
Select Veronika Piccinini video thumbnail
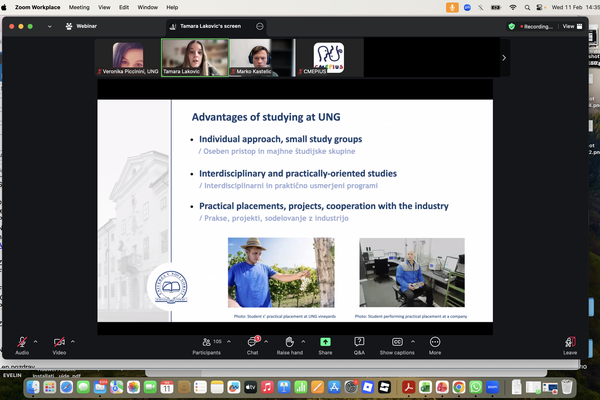[x=128, y=57]
